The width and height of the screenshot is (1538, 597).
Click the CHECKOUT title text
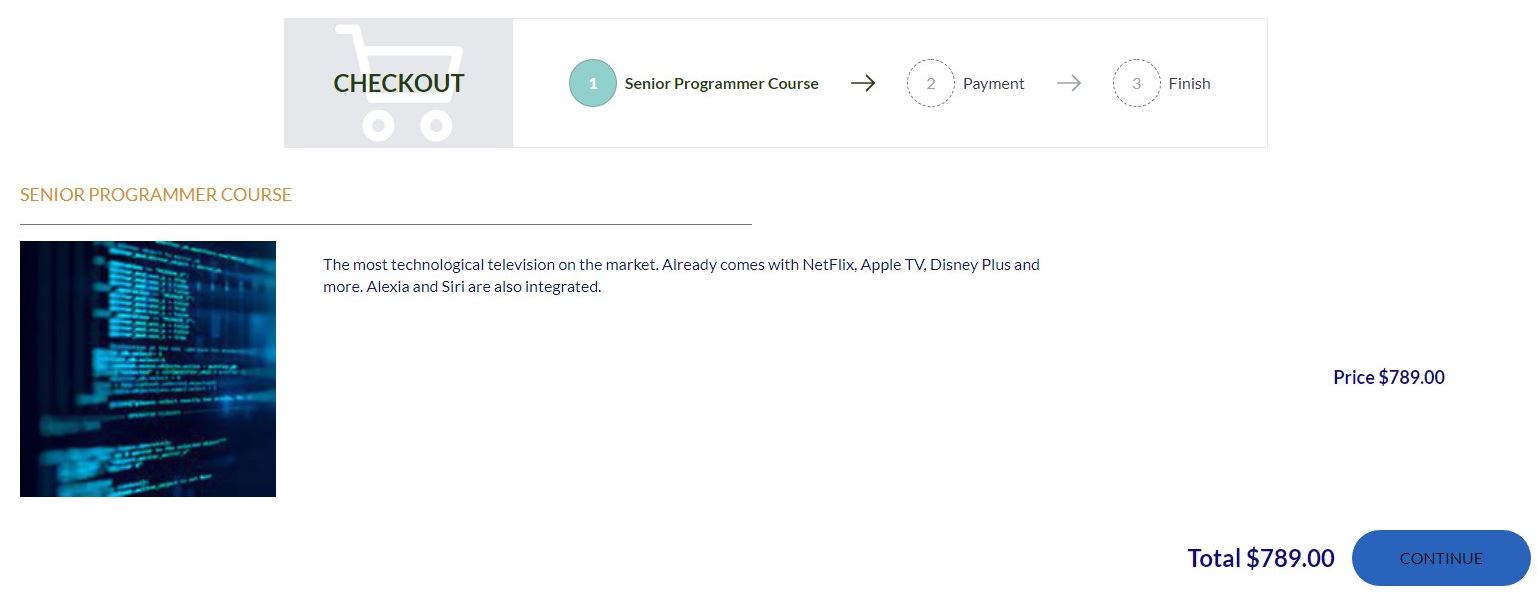[x=399, y=83]
